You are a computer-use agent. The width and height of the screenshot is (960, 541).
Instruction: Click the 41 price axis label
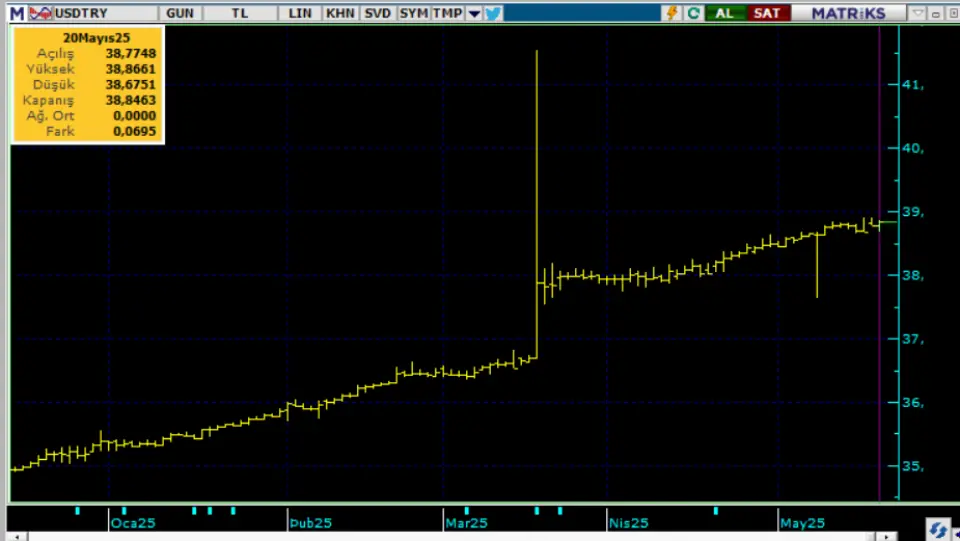913,85
